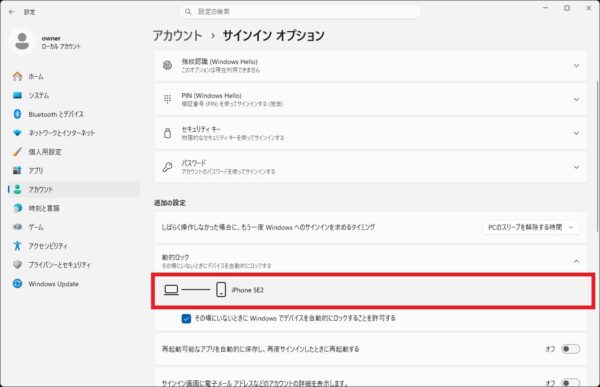This screenshot has height=387, width=600.
Task: Click the Bluetooth icon in sidebar
Action: pos(17,114)
